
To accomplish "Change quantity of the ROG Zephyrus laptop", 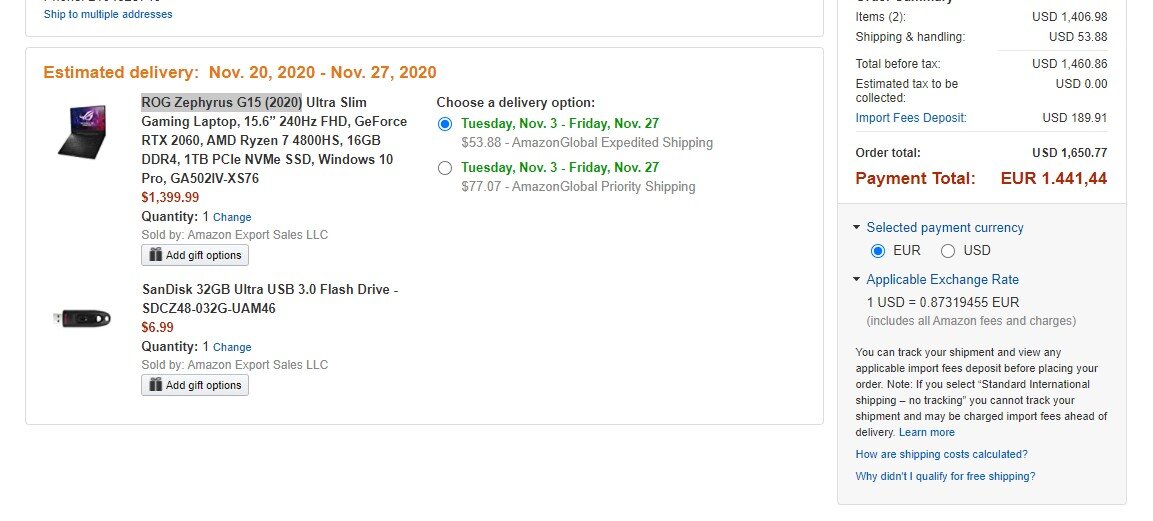I will 232,218.
